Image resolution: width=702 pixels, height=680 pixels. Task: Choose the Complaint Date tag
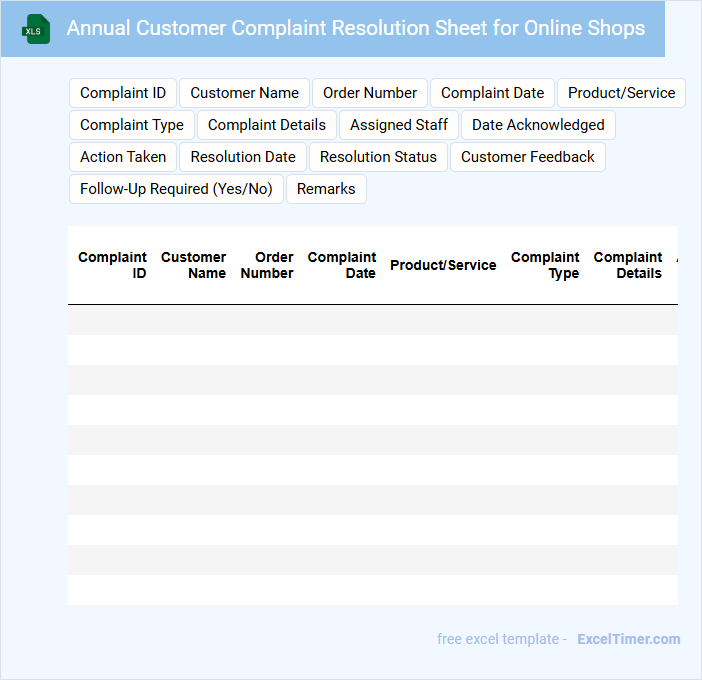(492, 93)
